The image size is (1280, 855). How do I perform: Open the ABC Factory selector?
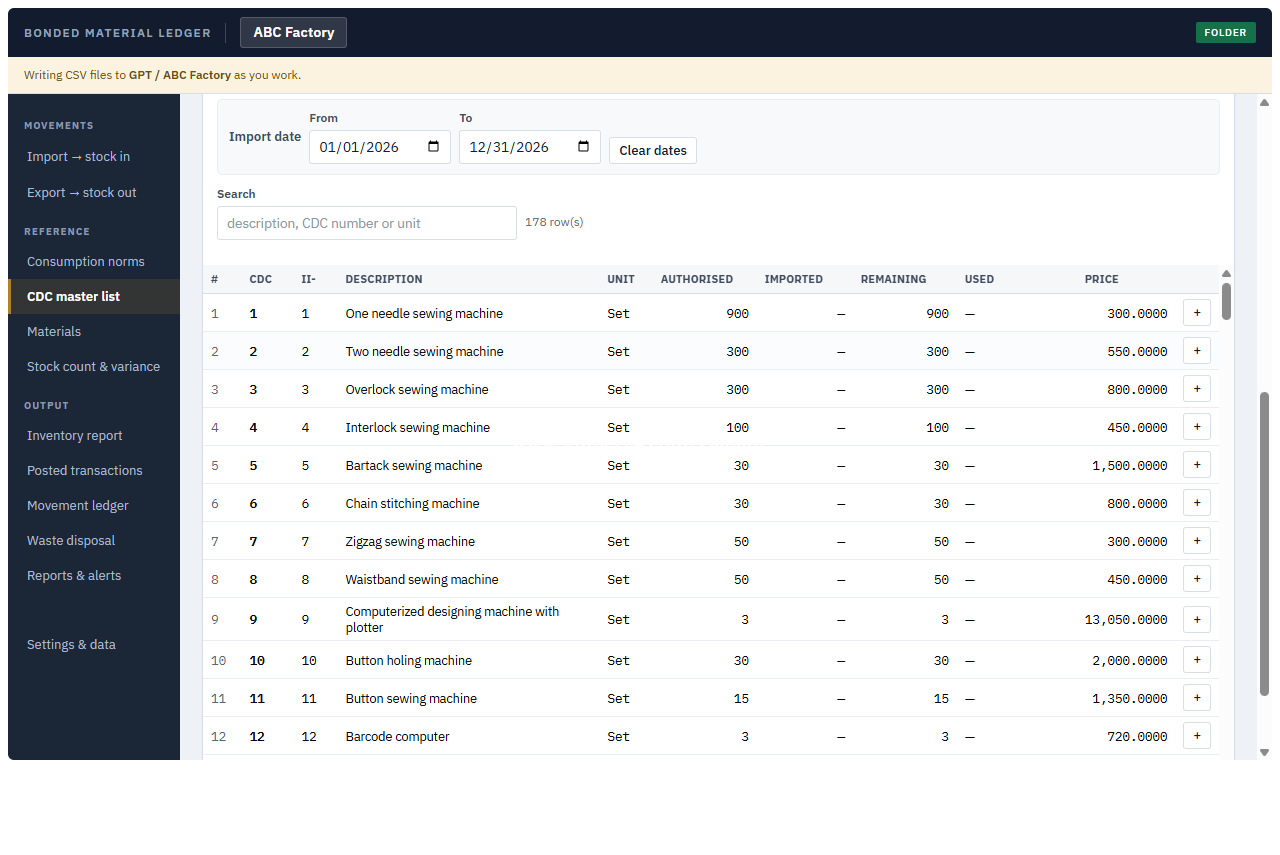pos(293,32)
